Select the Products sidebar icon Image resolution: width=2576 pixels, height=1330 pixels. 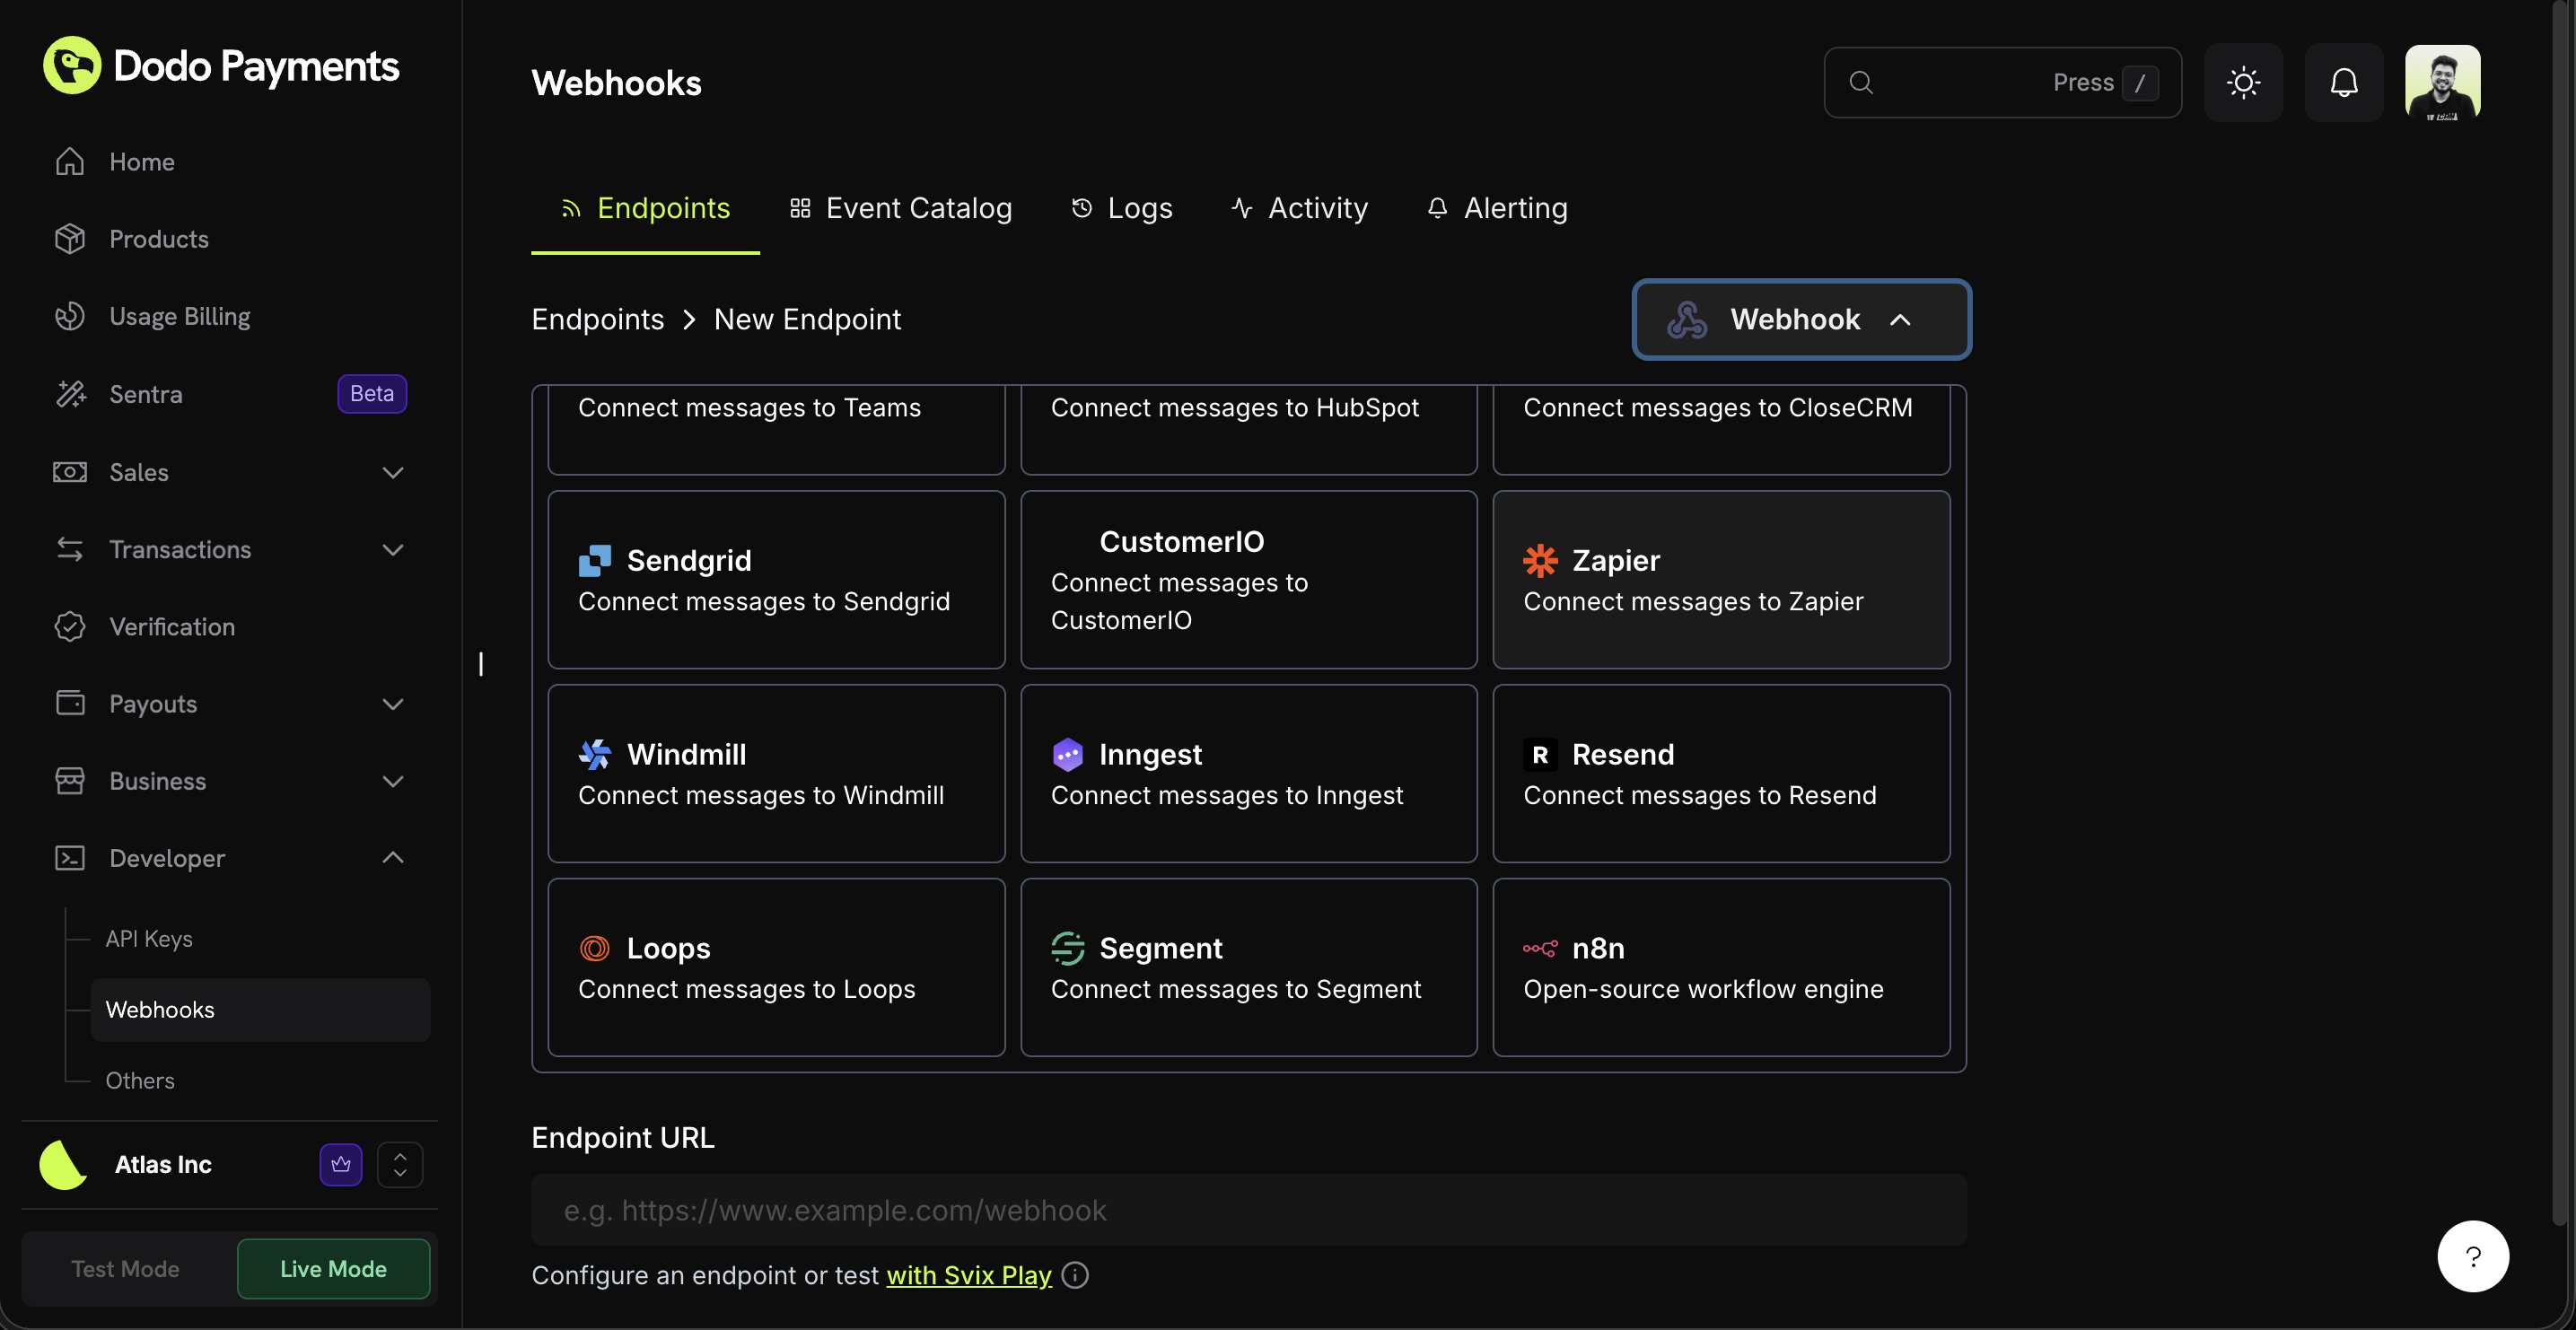69,238
